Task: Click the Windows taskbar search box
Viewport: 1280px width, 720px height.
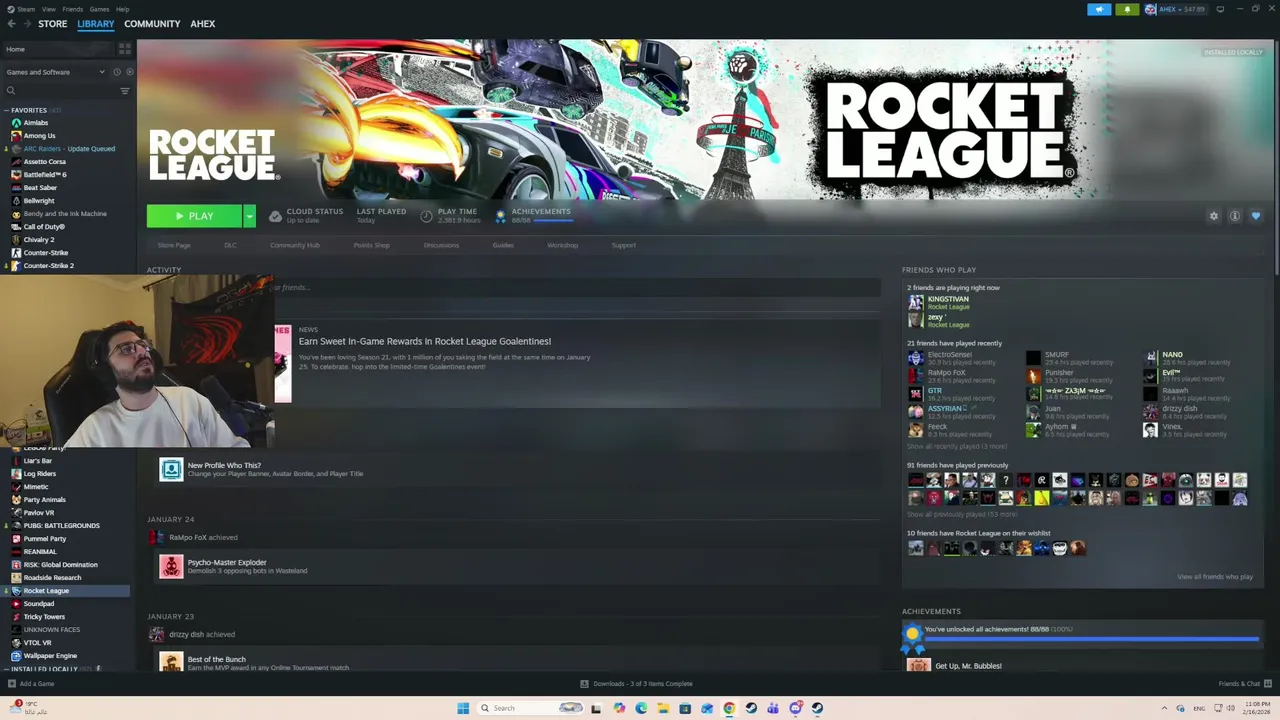Action: 530,708
